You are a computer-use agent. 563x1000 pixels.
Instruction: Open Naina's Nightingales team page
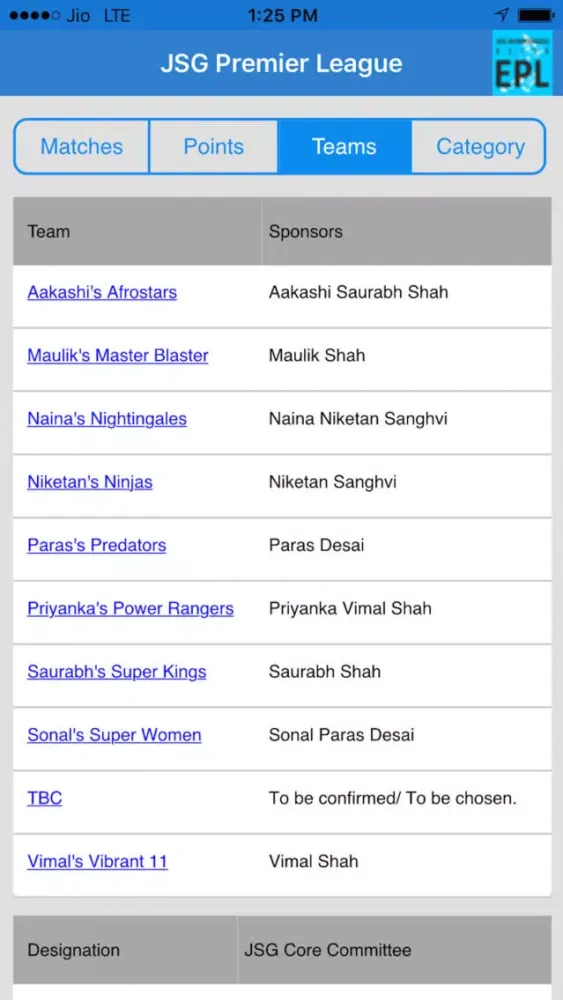pyautogui.click(x=107, y=418)
